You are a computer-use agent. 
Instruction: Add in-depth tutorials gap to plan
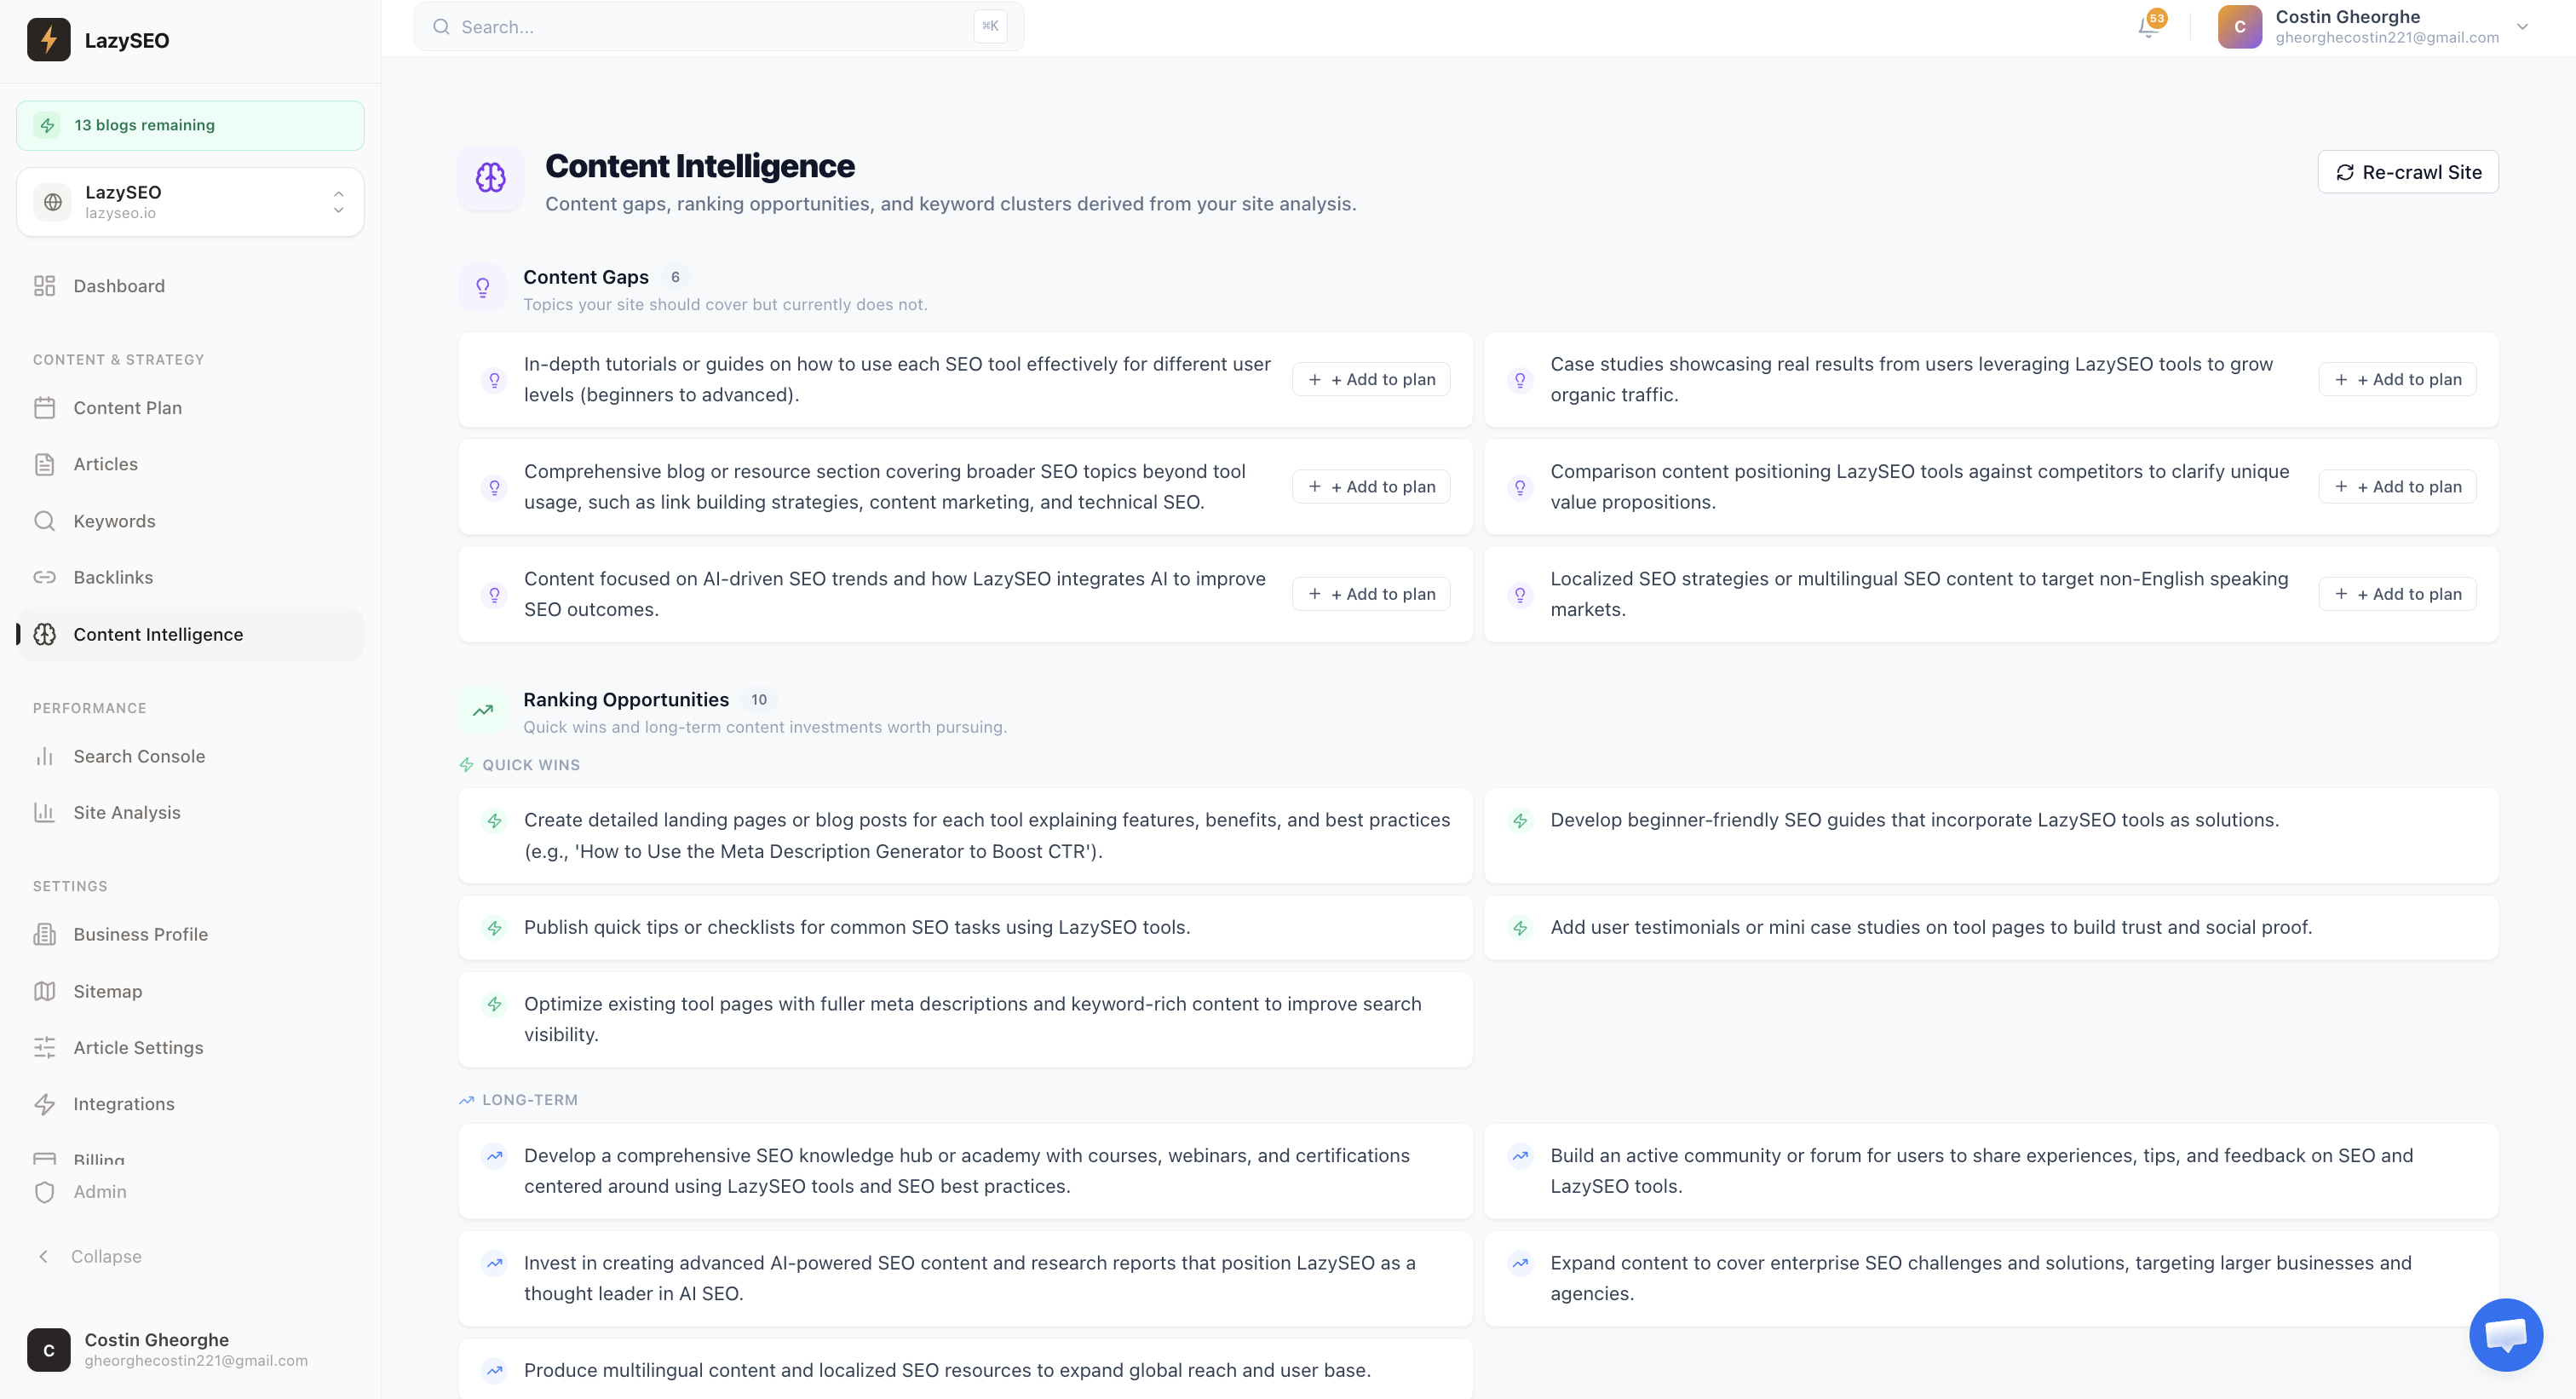(1371, 379)
